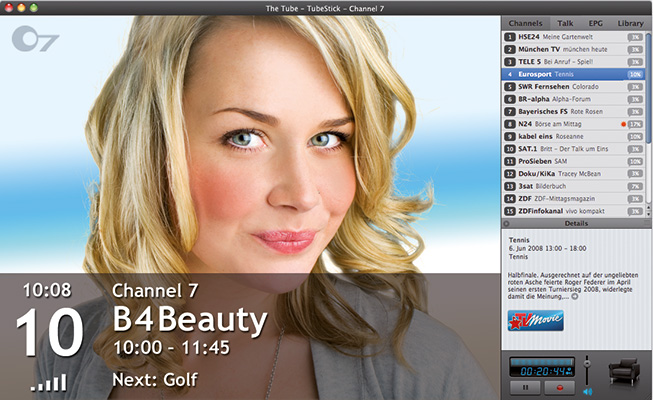Click the grip icon right of Details header
The image size is (653, 400).
click(647, 223)
